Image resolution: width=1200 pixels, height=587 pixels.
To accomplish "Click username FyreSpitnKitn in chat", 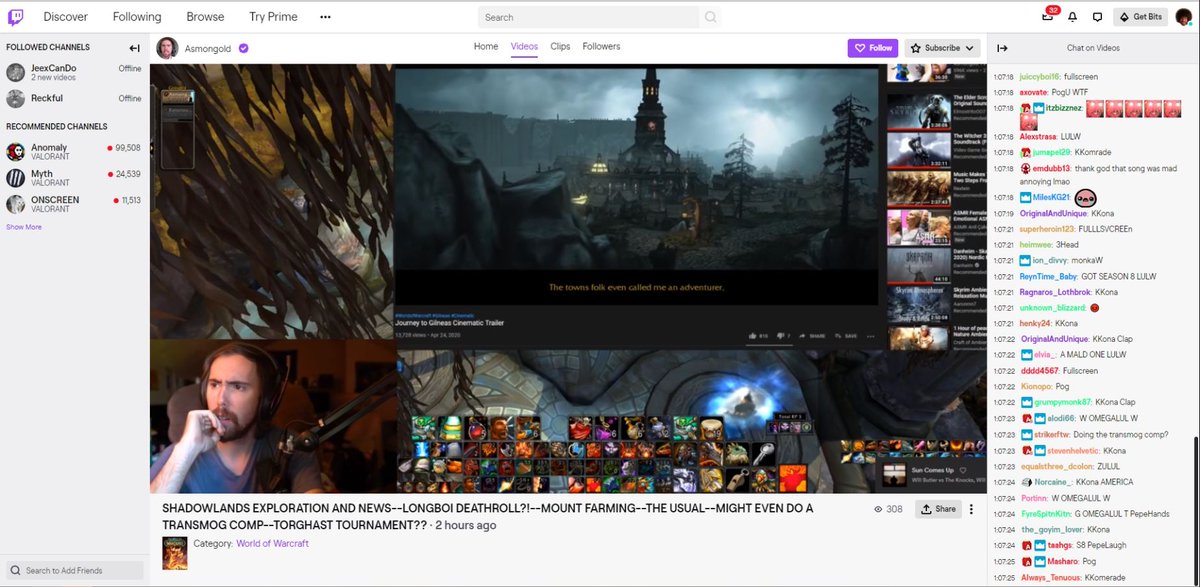I will (x=1045, y=513).
